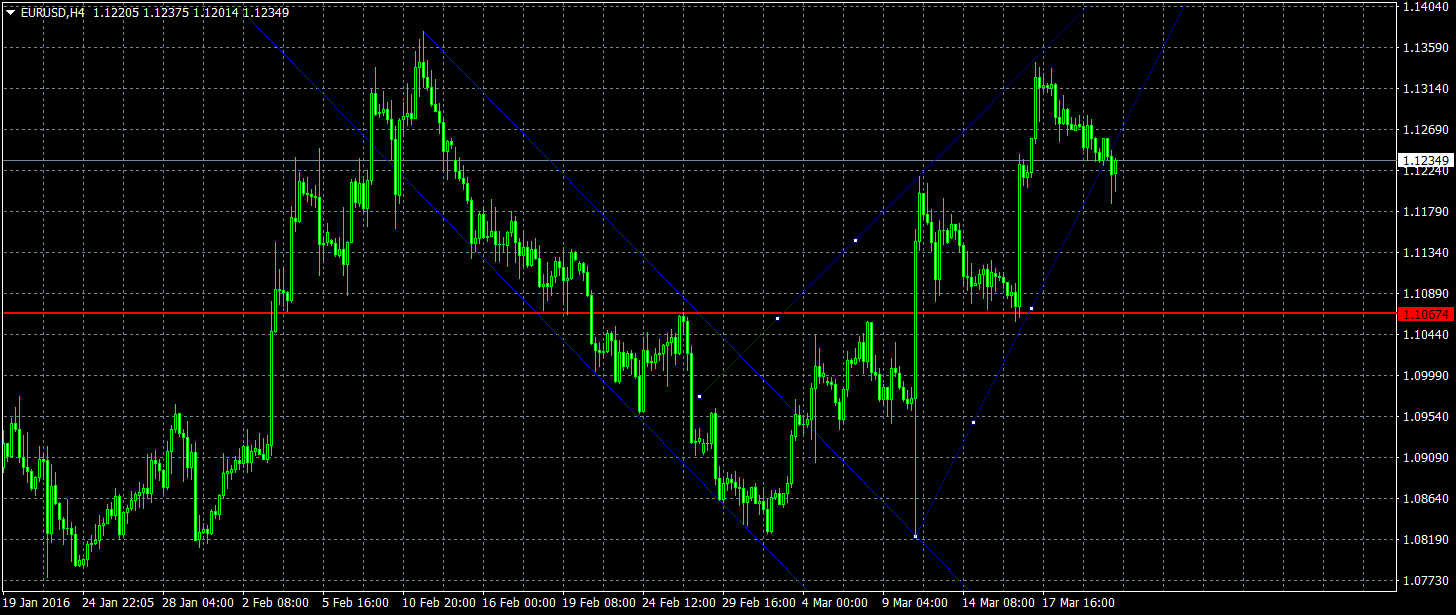
Task: Click the 4 Mar 00:00 time label
Action: pos(835,603)
